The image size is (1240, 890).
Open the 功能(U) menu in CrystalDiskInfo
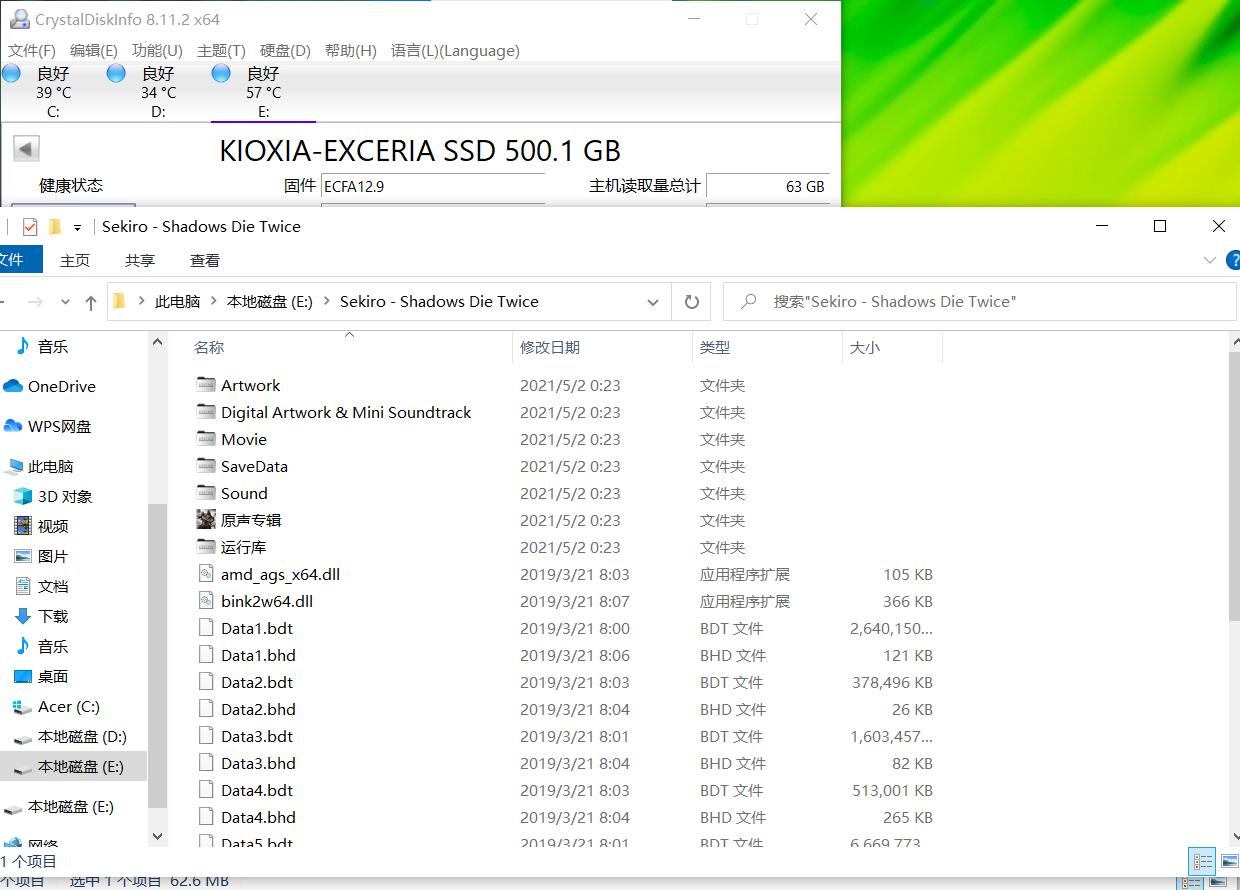tap(157, 50)
